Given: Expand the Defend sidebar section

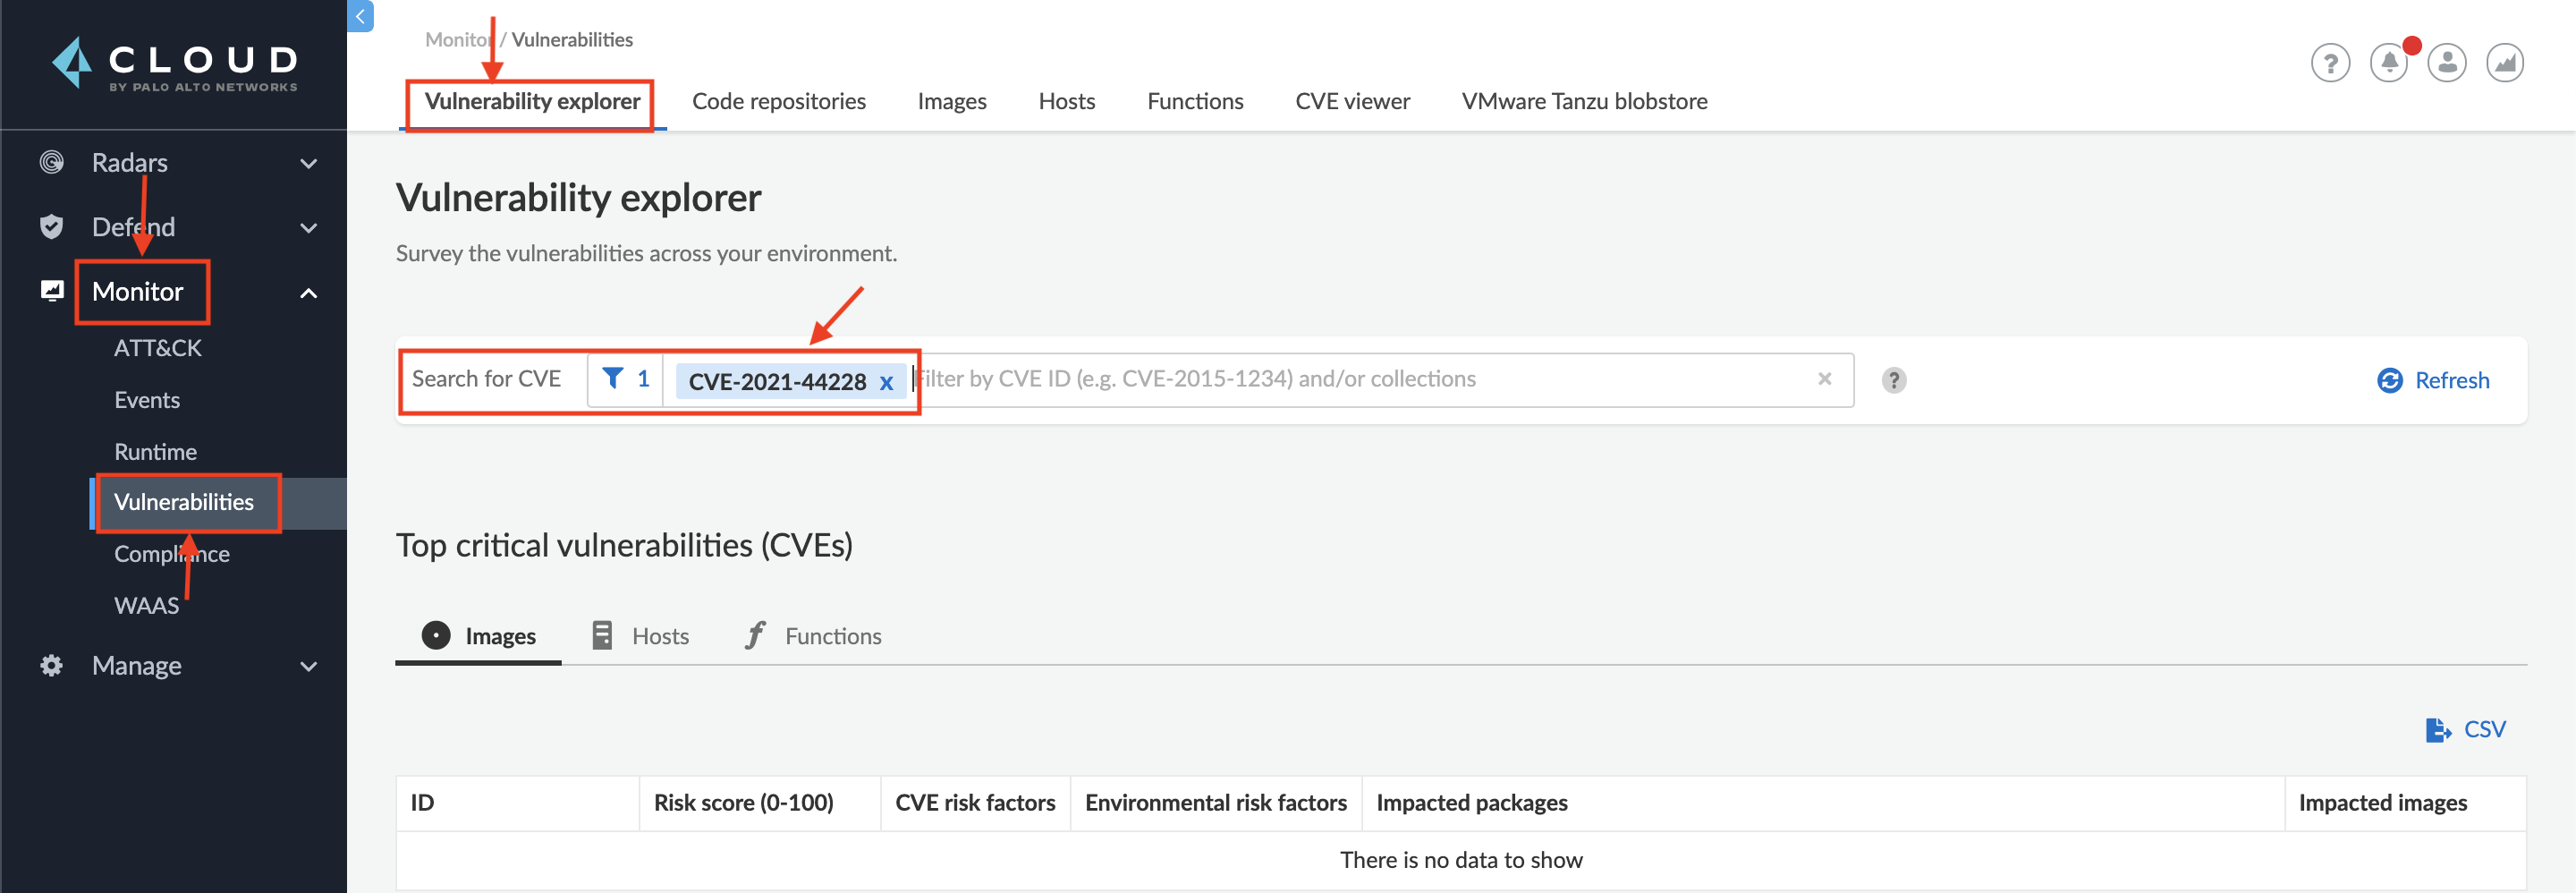Looking at the screenshot, I should 308,228.
